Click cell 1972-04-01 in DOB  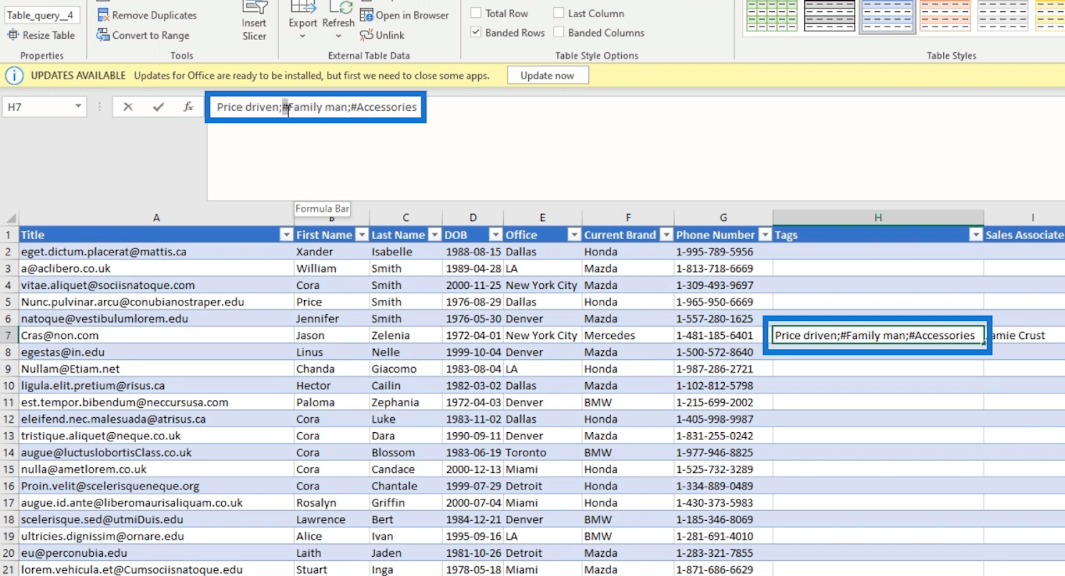coord(473,336)
